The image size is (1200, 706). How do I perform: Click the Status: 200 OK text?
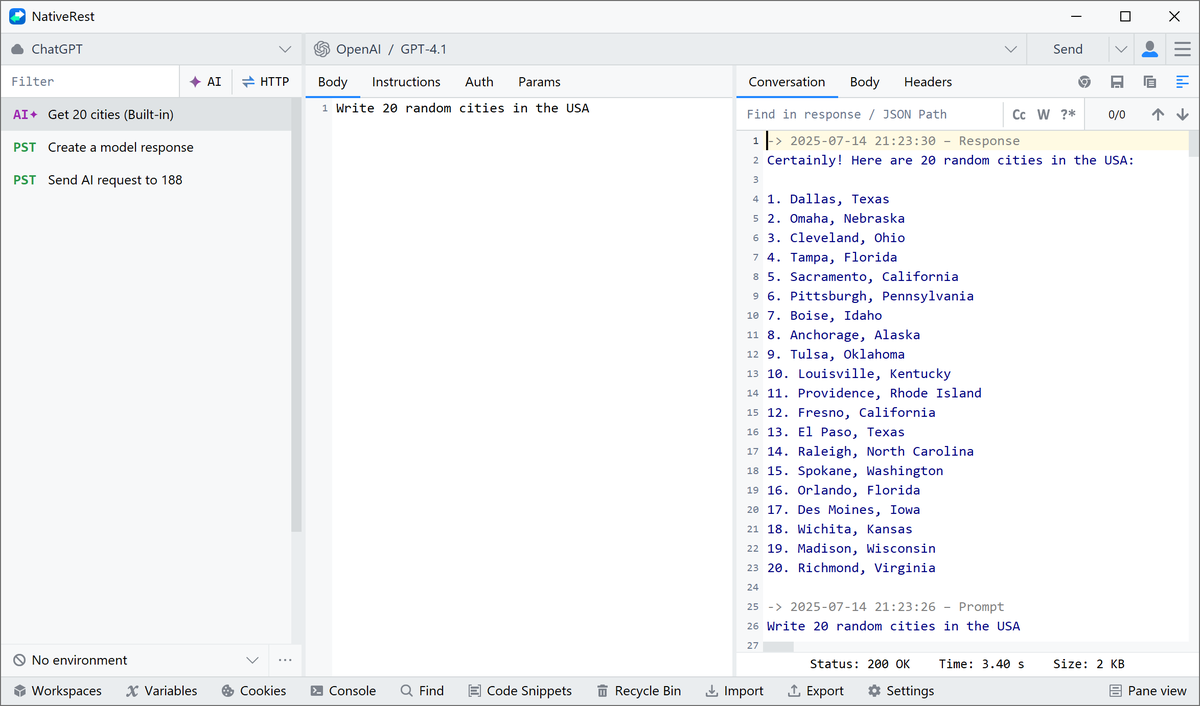tap(860, 664)
